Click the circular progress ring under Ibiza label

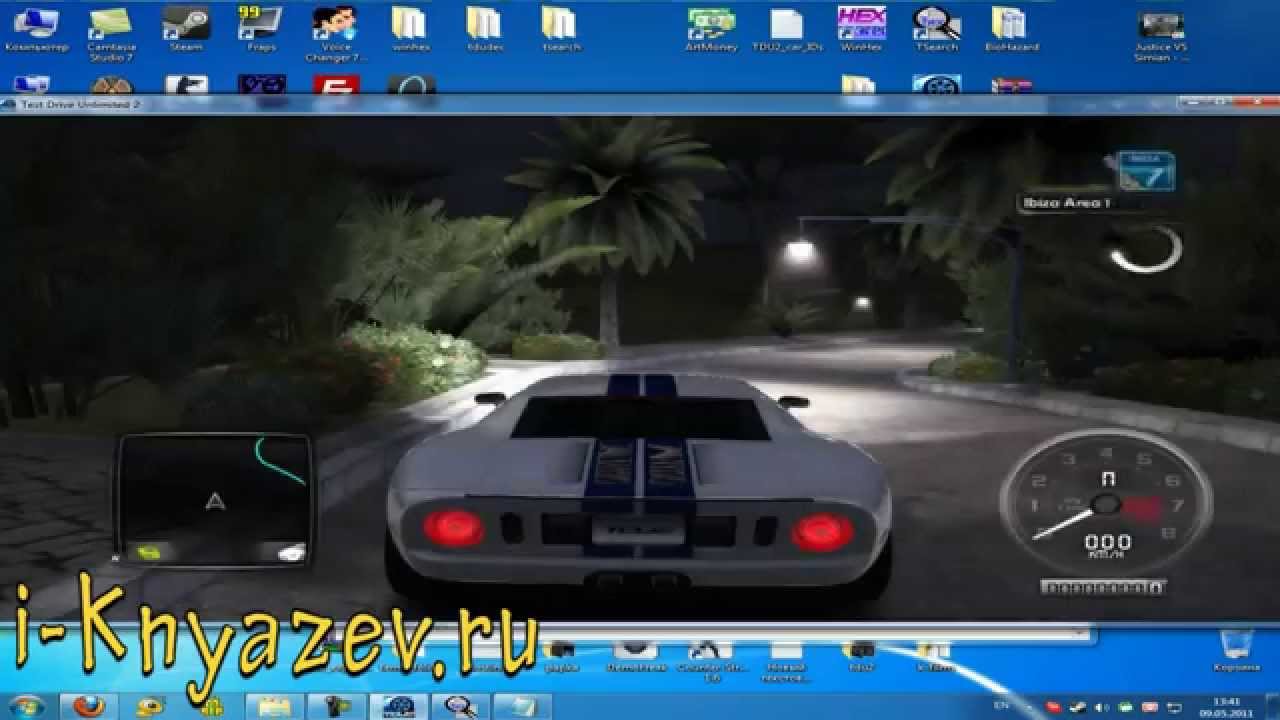pyautogui.click(x=1145, y=248)
